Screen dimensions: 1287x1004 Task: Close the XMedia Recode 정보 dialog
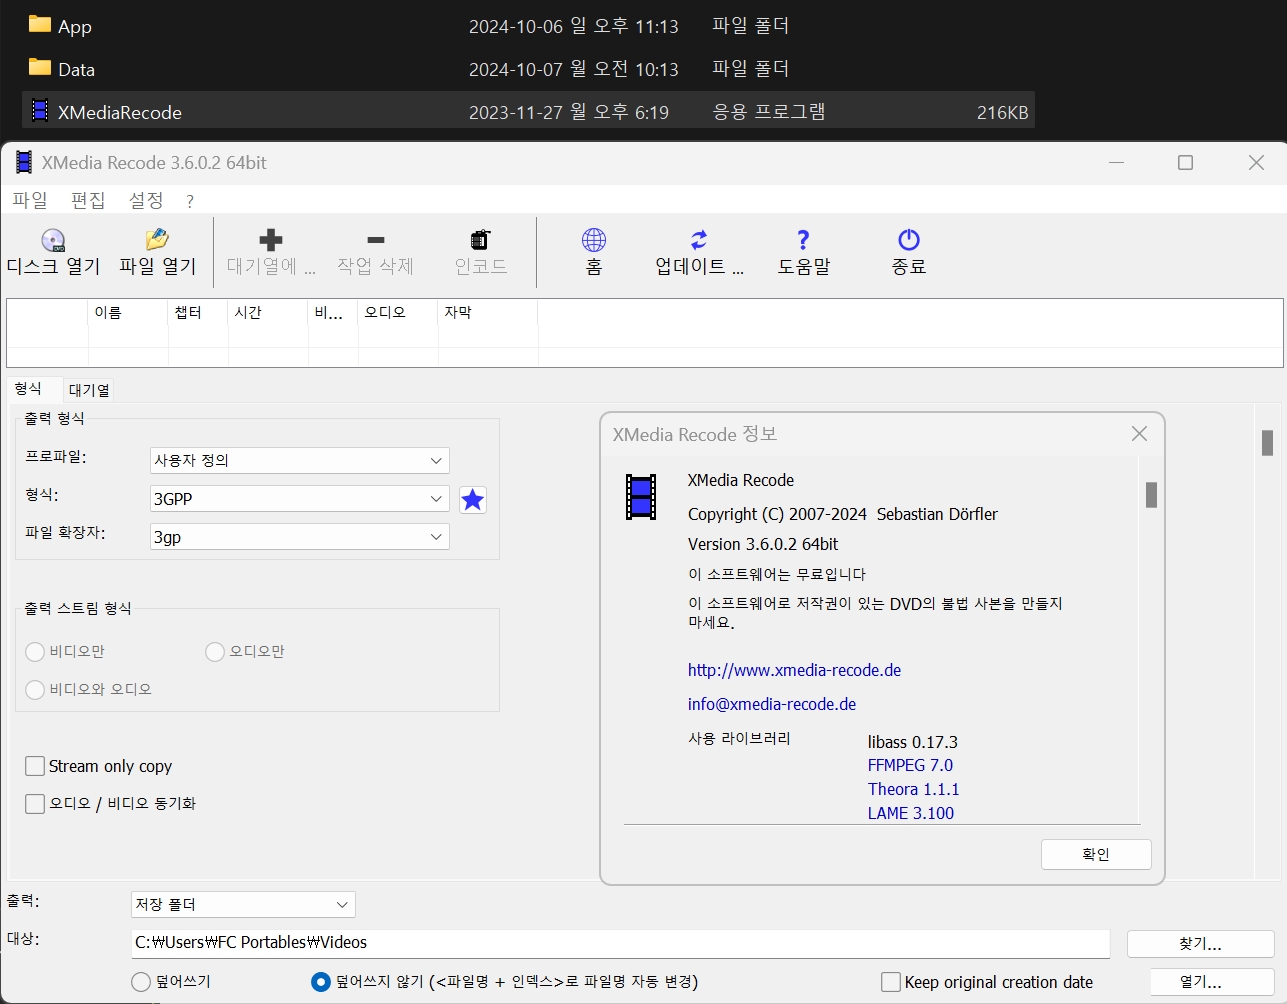1139,434
